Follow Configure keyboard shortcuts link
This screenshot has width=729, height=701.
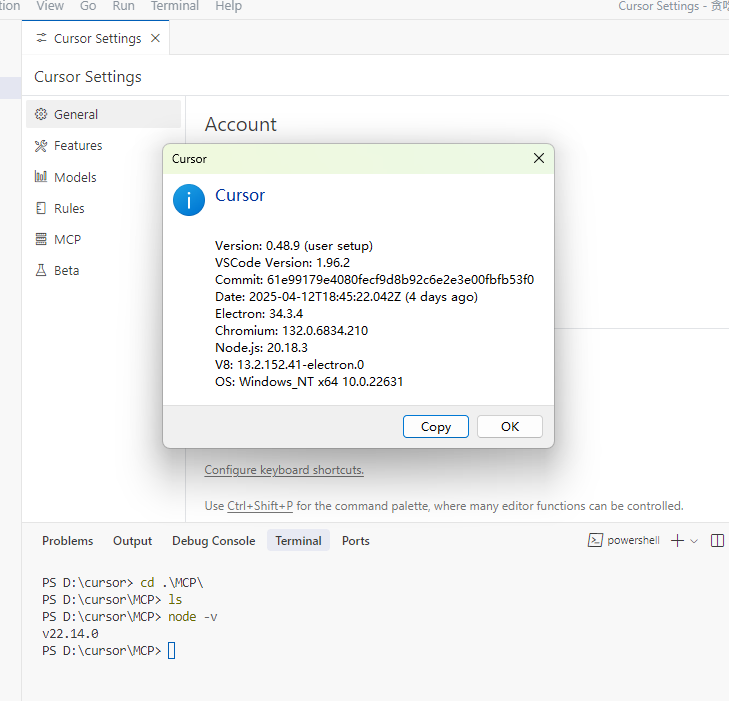coord(284,470)
